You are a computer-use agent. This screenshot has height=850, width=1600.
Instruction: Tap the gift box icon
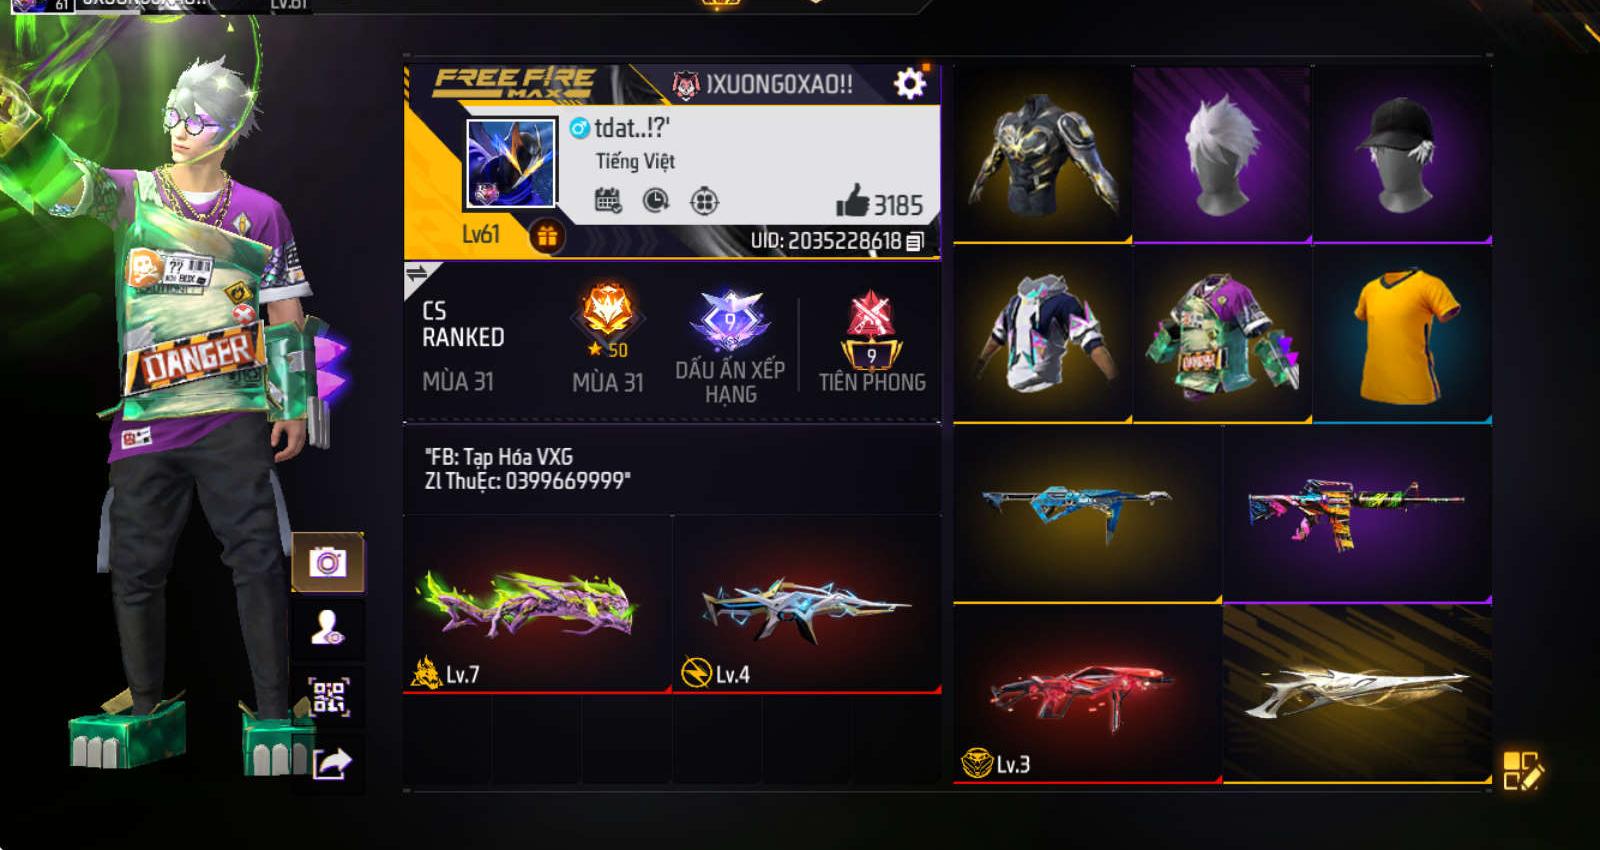(547, 237)
